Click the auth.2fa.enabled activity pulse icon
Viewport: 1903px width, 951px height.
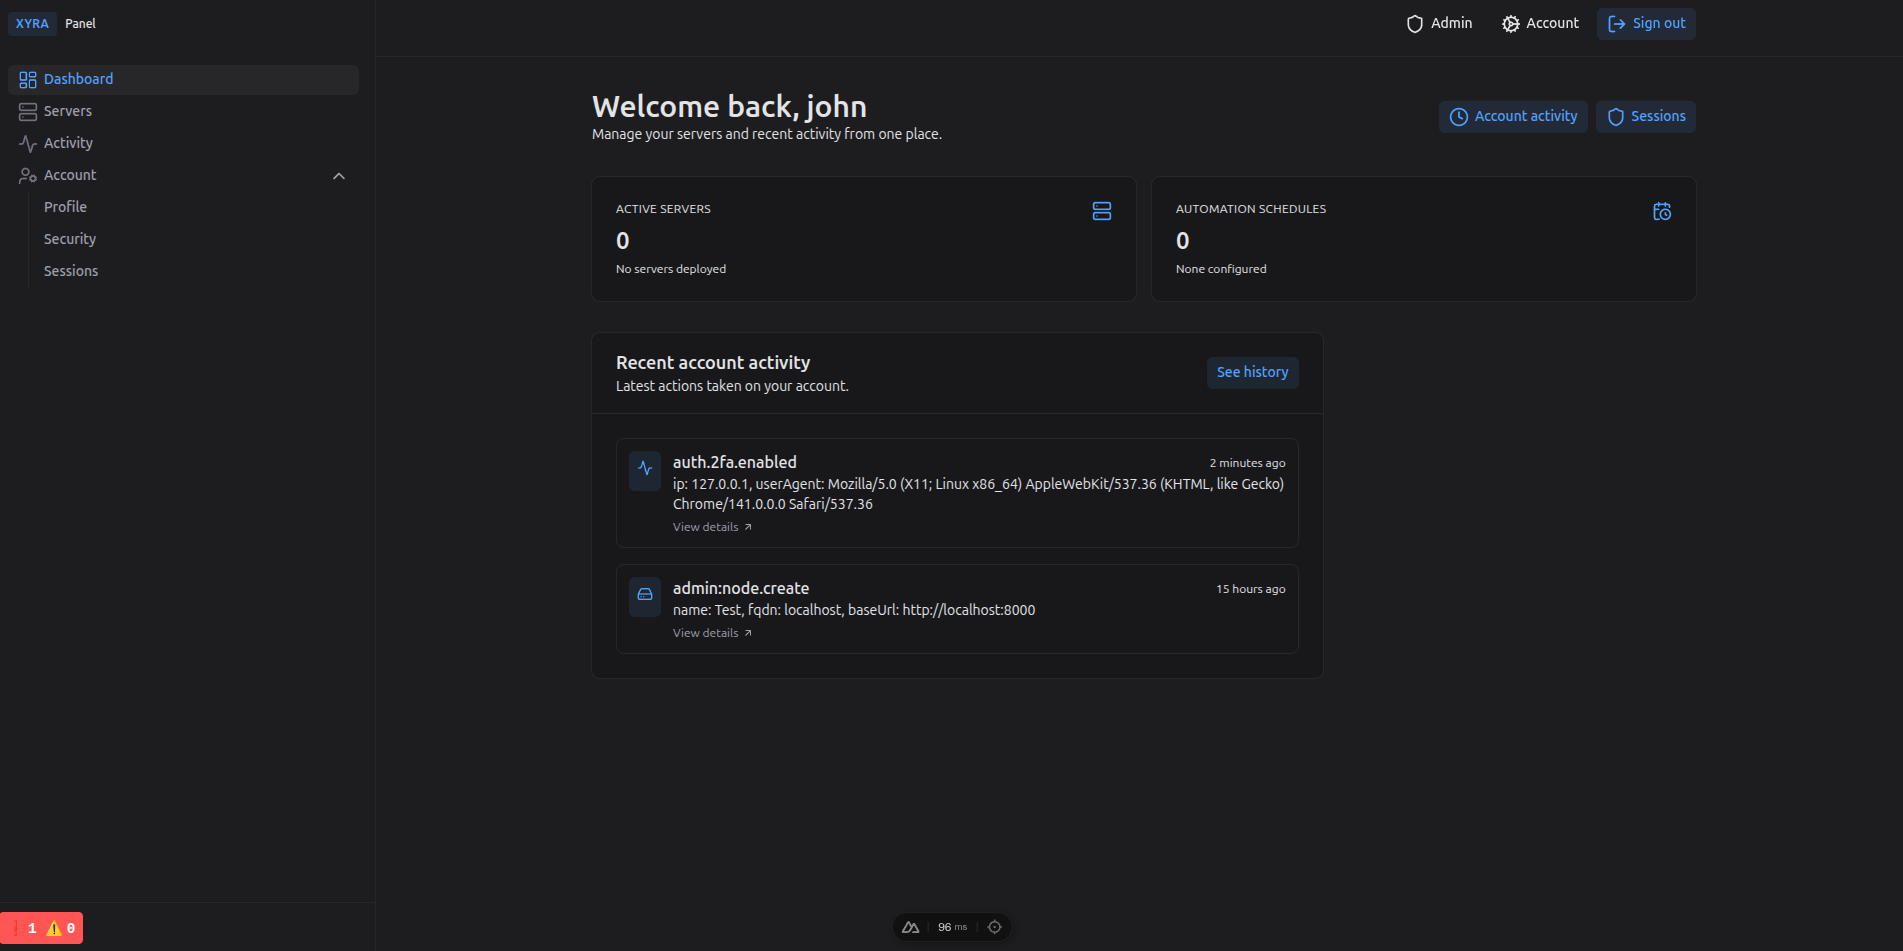[645, 469]
